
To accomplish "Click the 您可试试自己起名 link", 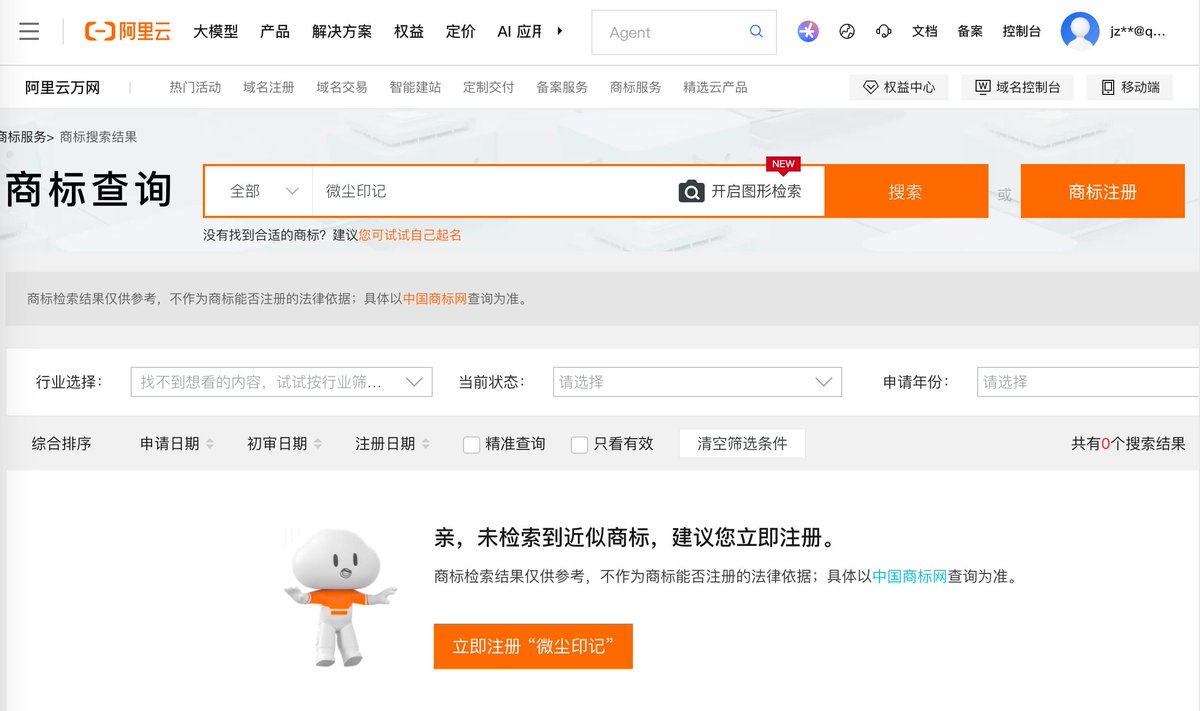I will (410, 235).
